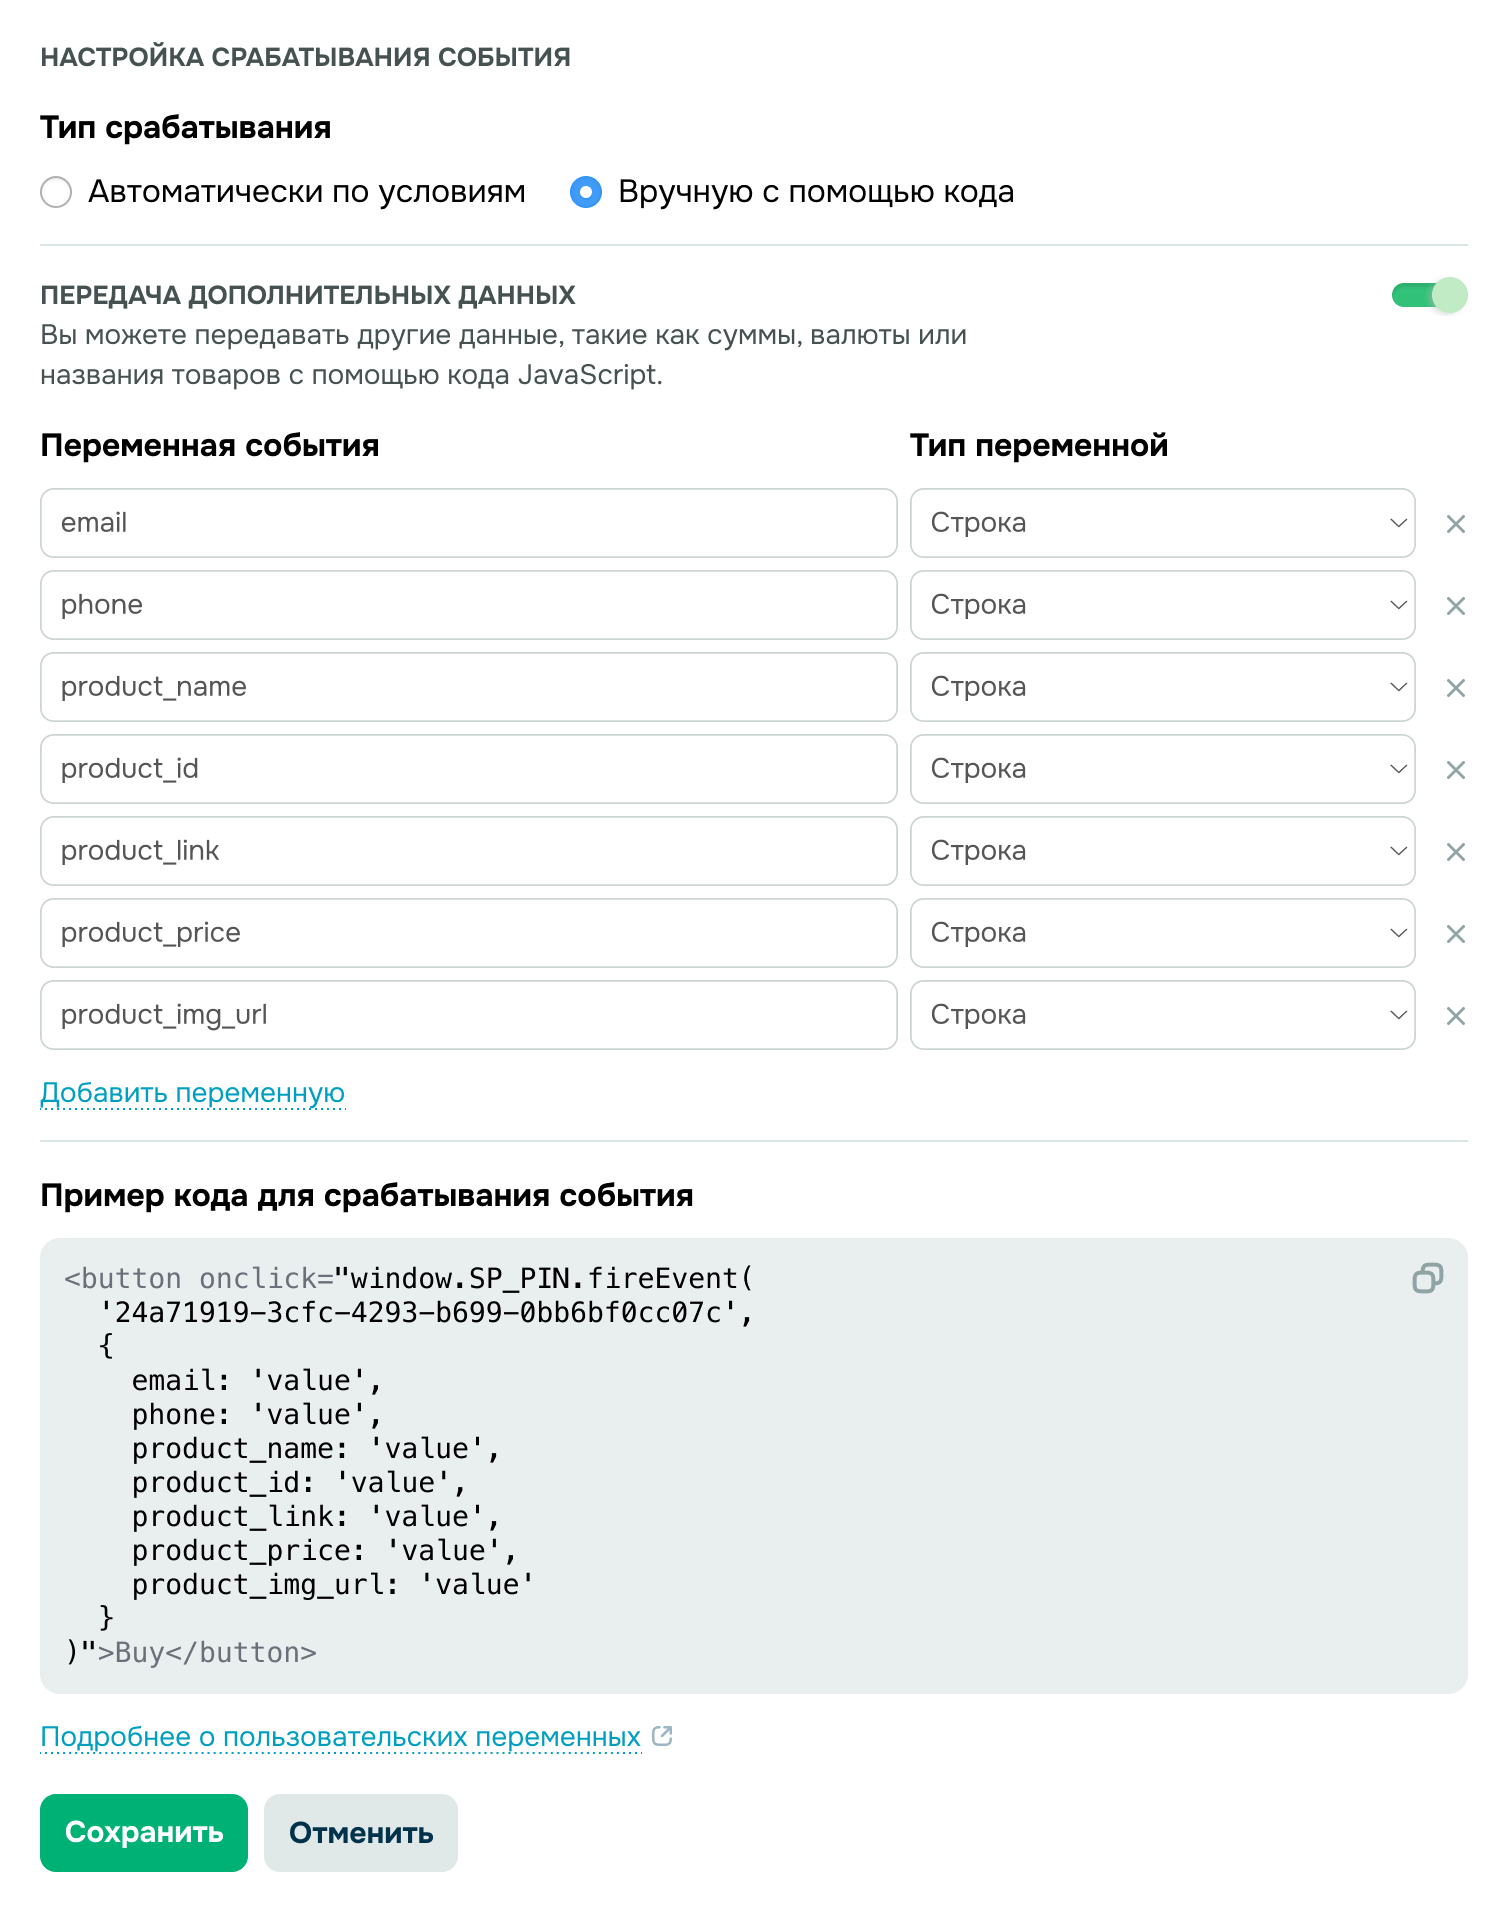Image resolution: width=1508 pixels, height=1912 pixels.
Task: Select "Автоматически по условиям" radio option
Action: [x=57, y=192]
